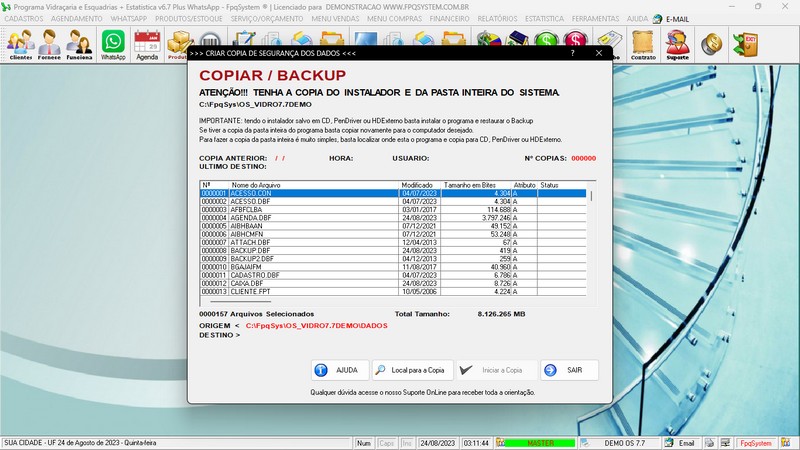Screen dimensions: 800x450
Task: Open the RELATÓRIOS menu
Action: pos(497,19)
